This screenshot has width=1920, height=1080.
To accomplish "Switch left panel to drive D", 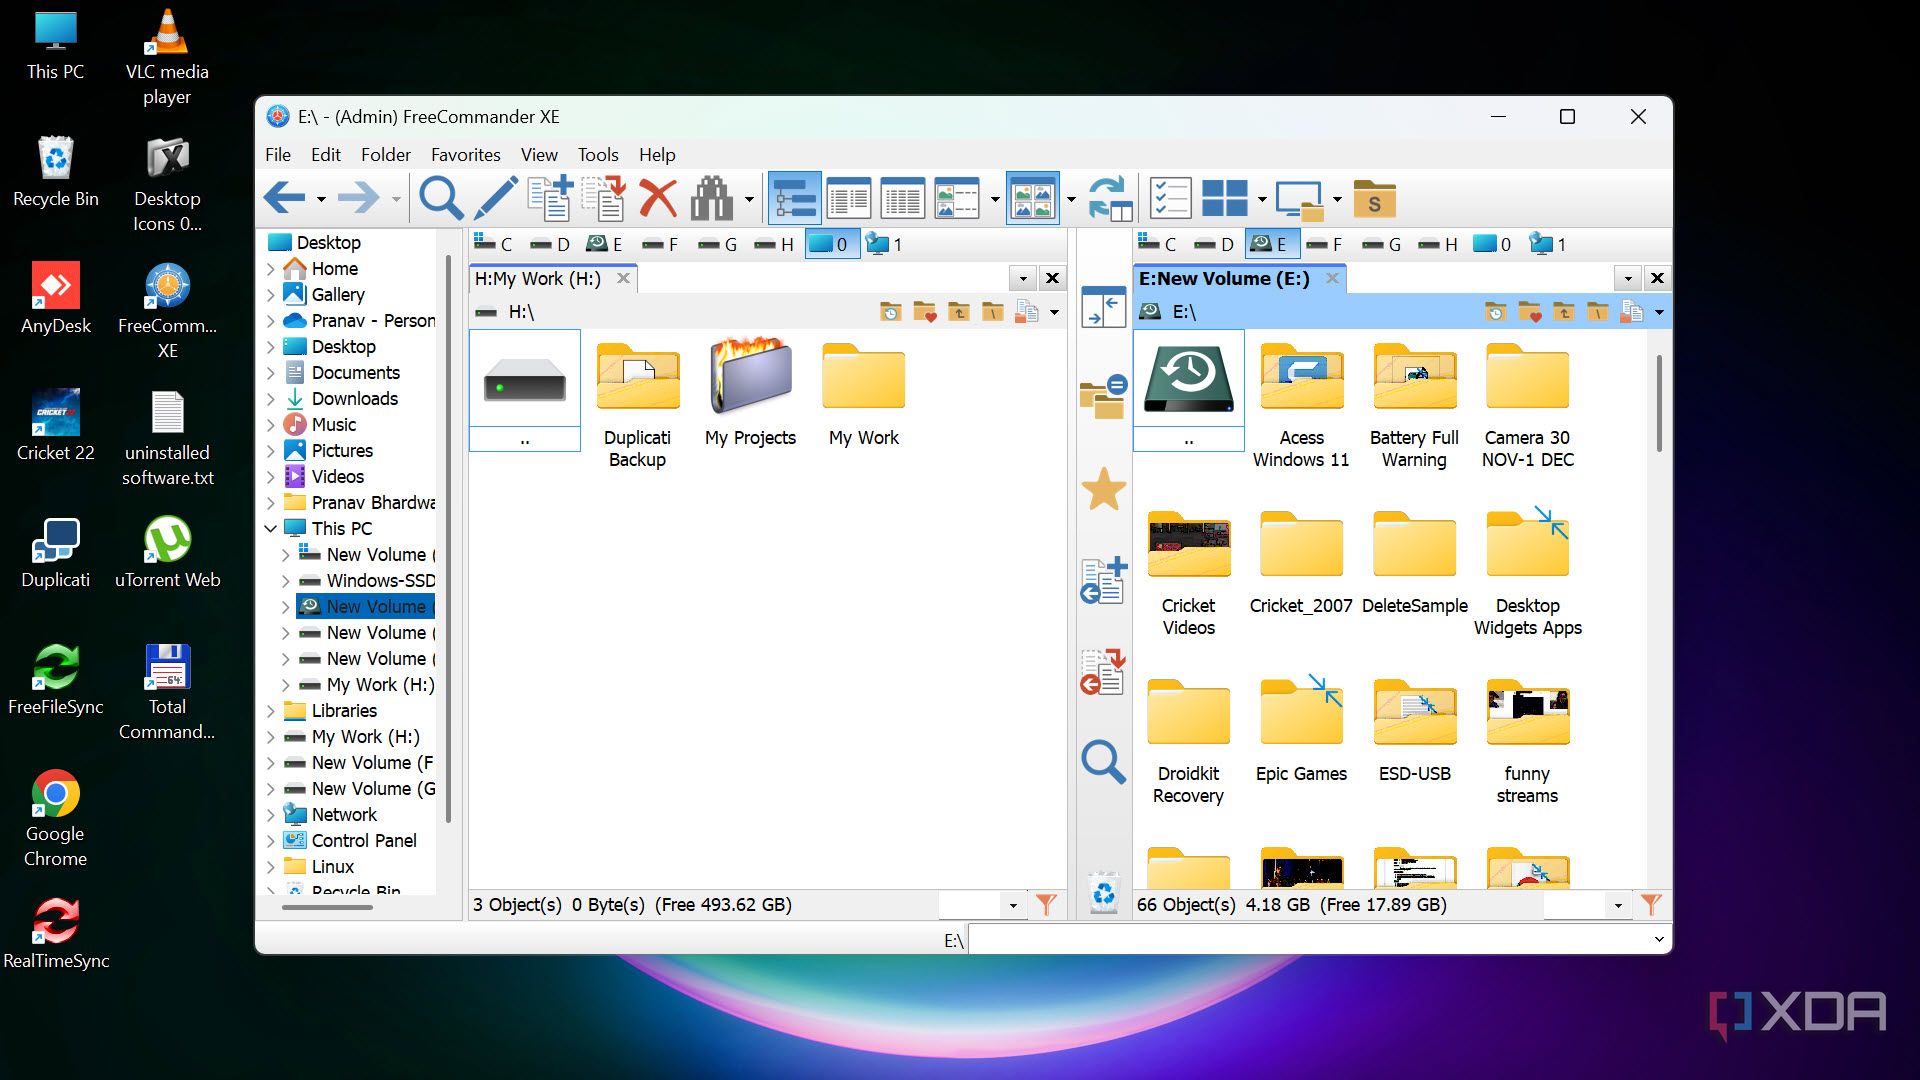I will [550, 245].
